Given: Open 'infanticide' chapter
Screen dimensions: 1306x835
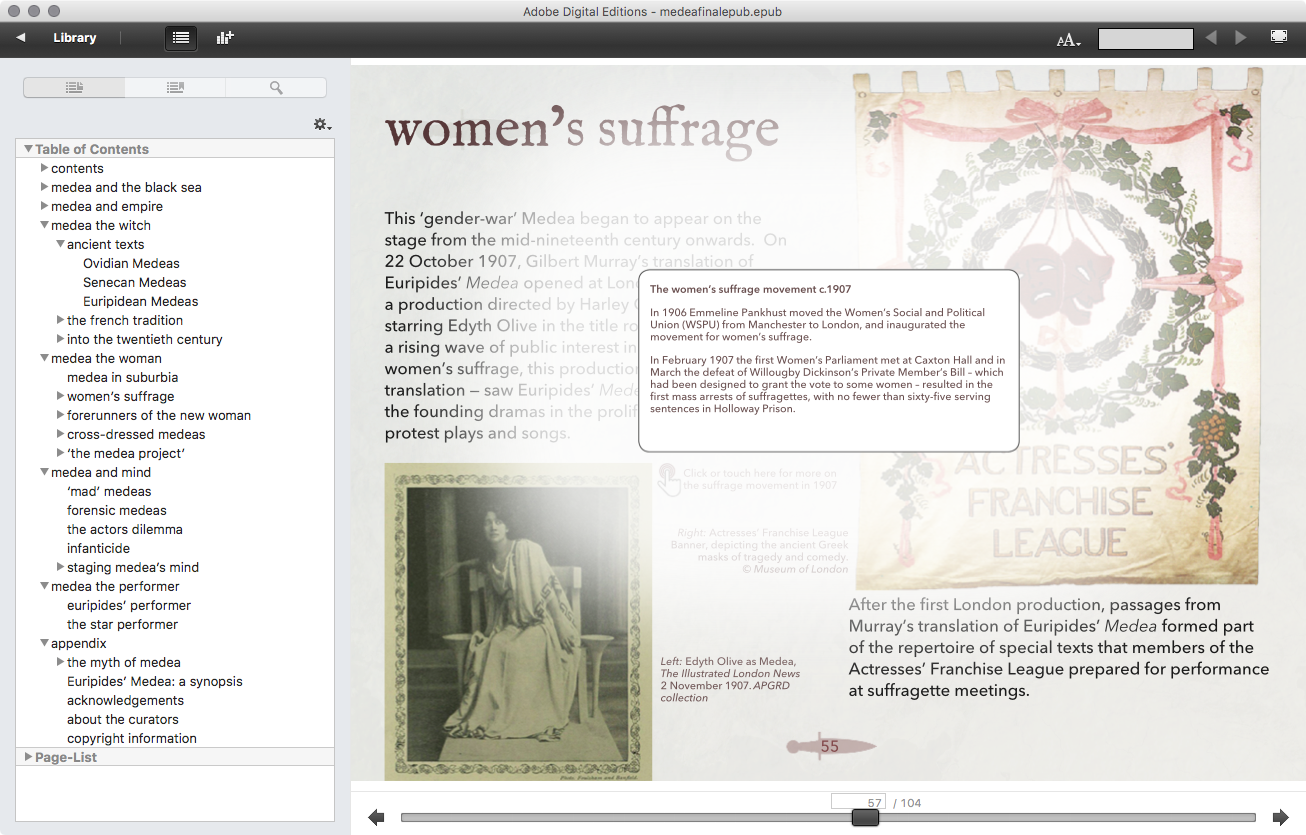Looking at the screenshot, I should tap(98, 548).
